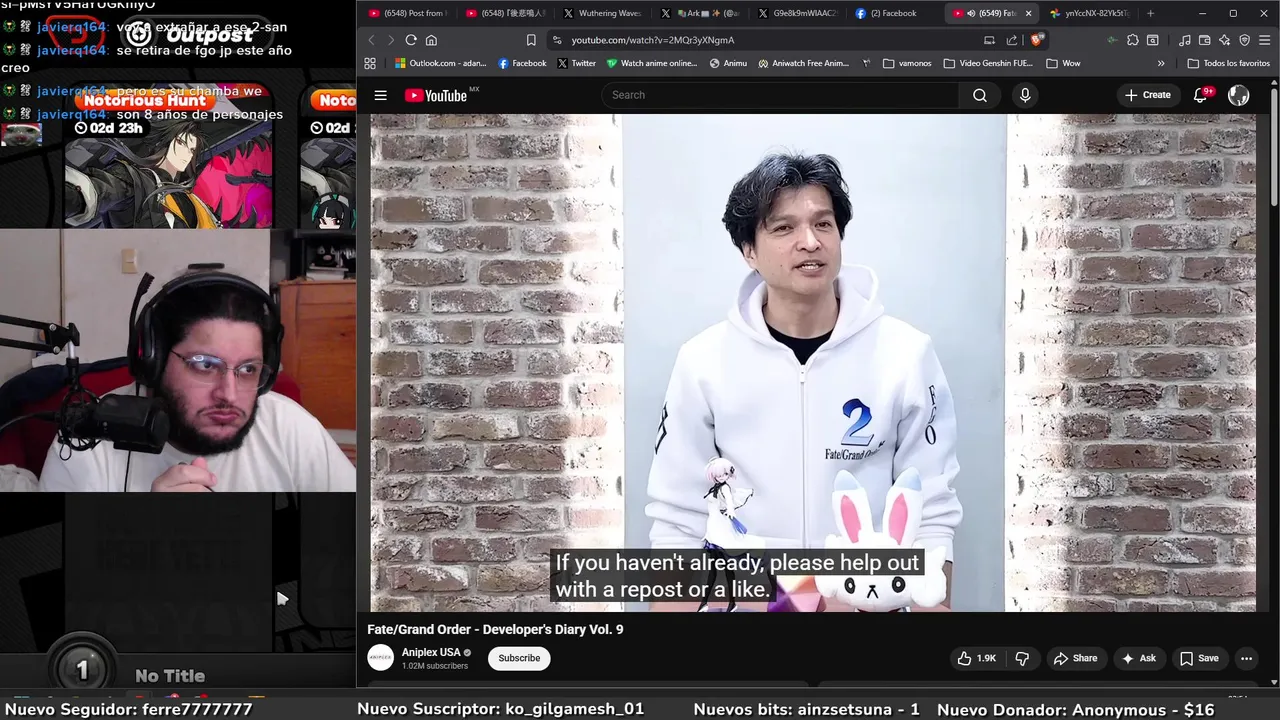Close the active (6549) Fate tab
The width and height of the screenshot is (1280, 720).
point(1027,13)
